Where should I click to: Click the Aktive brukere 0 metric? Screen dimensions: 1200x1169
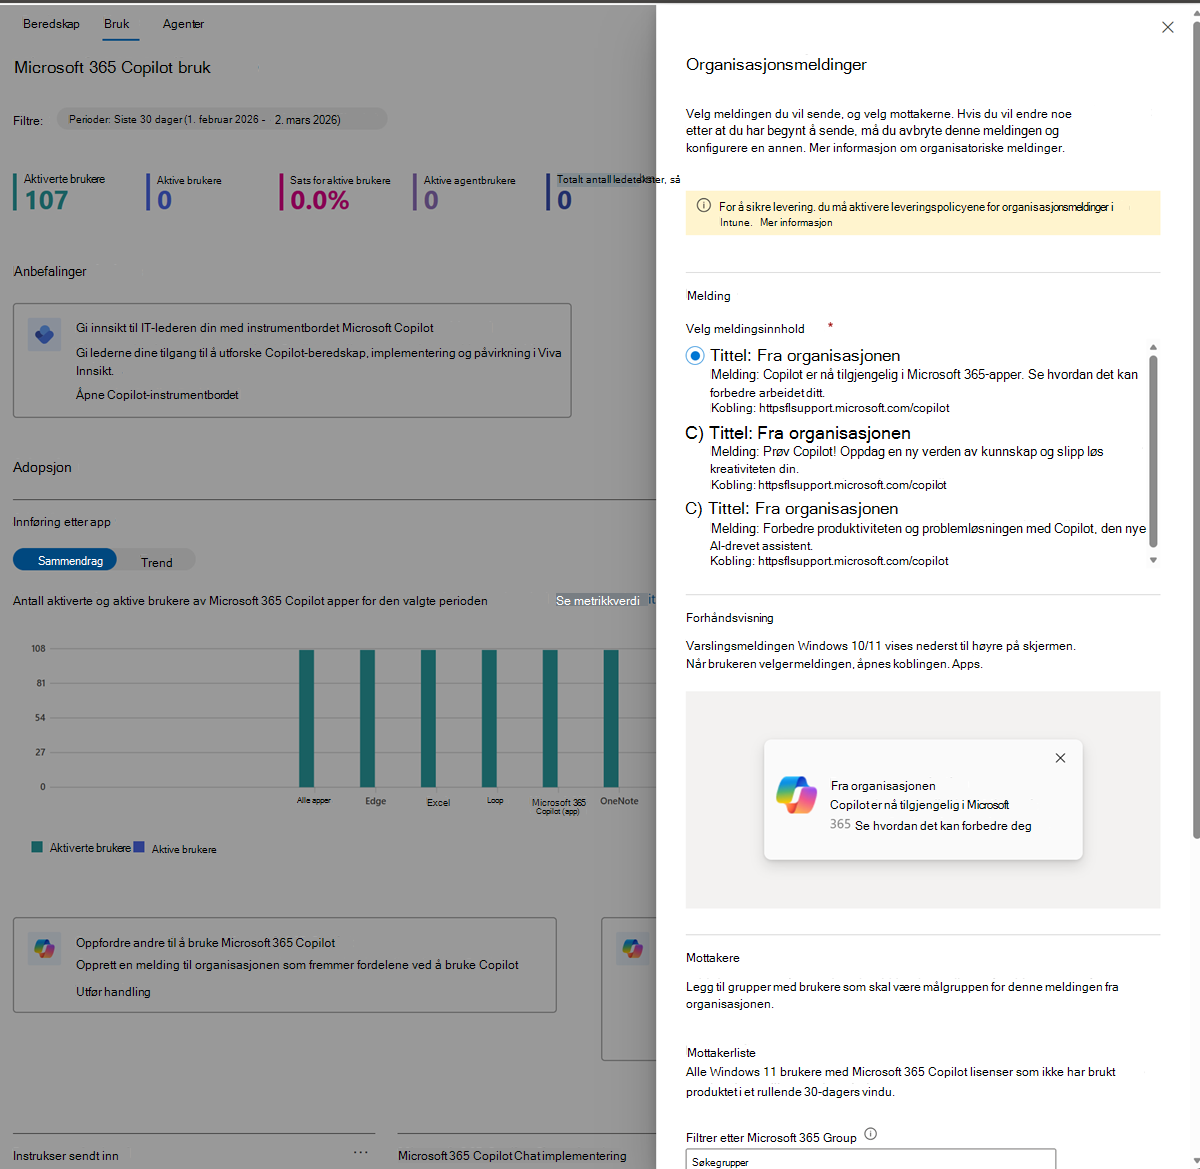click(186, 192)
